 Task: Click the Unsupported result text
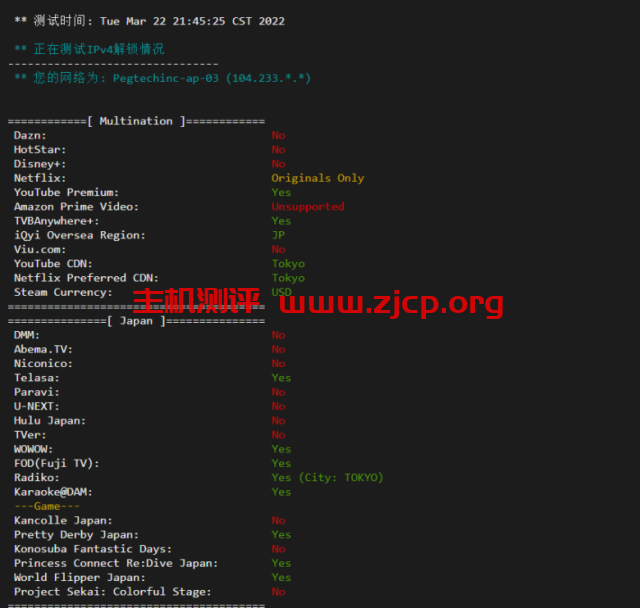click(308, 207)
